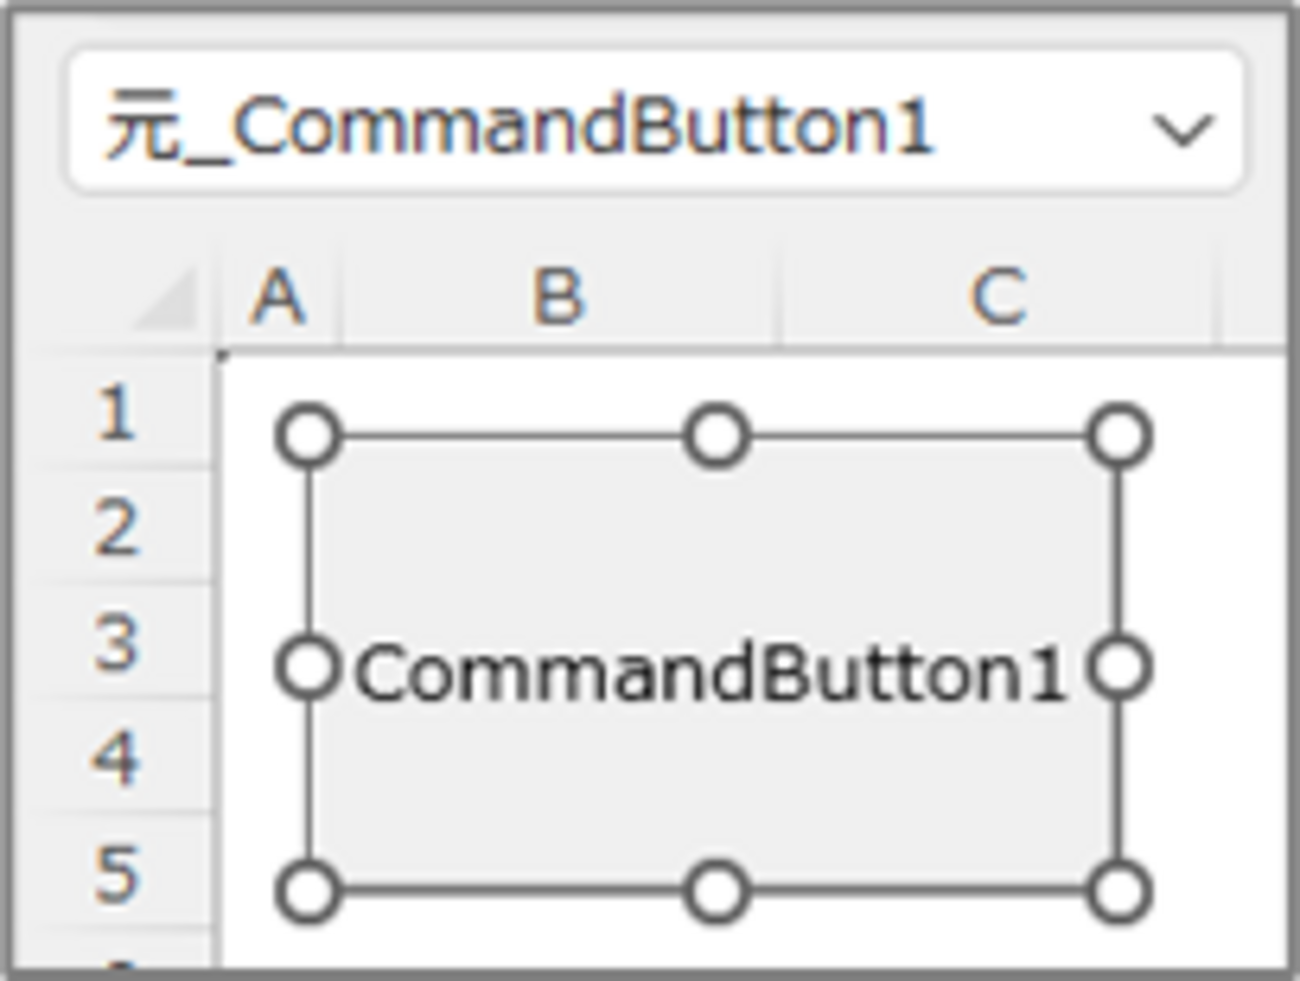Click the top-left resize handle
The width and height of the screenshot is (1300, 981).
click(308, 436)
